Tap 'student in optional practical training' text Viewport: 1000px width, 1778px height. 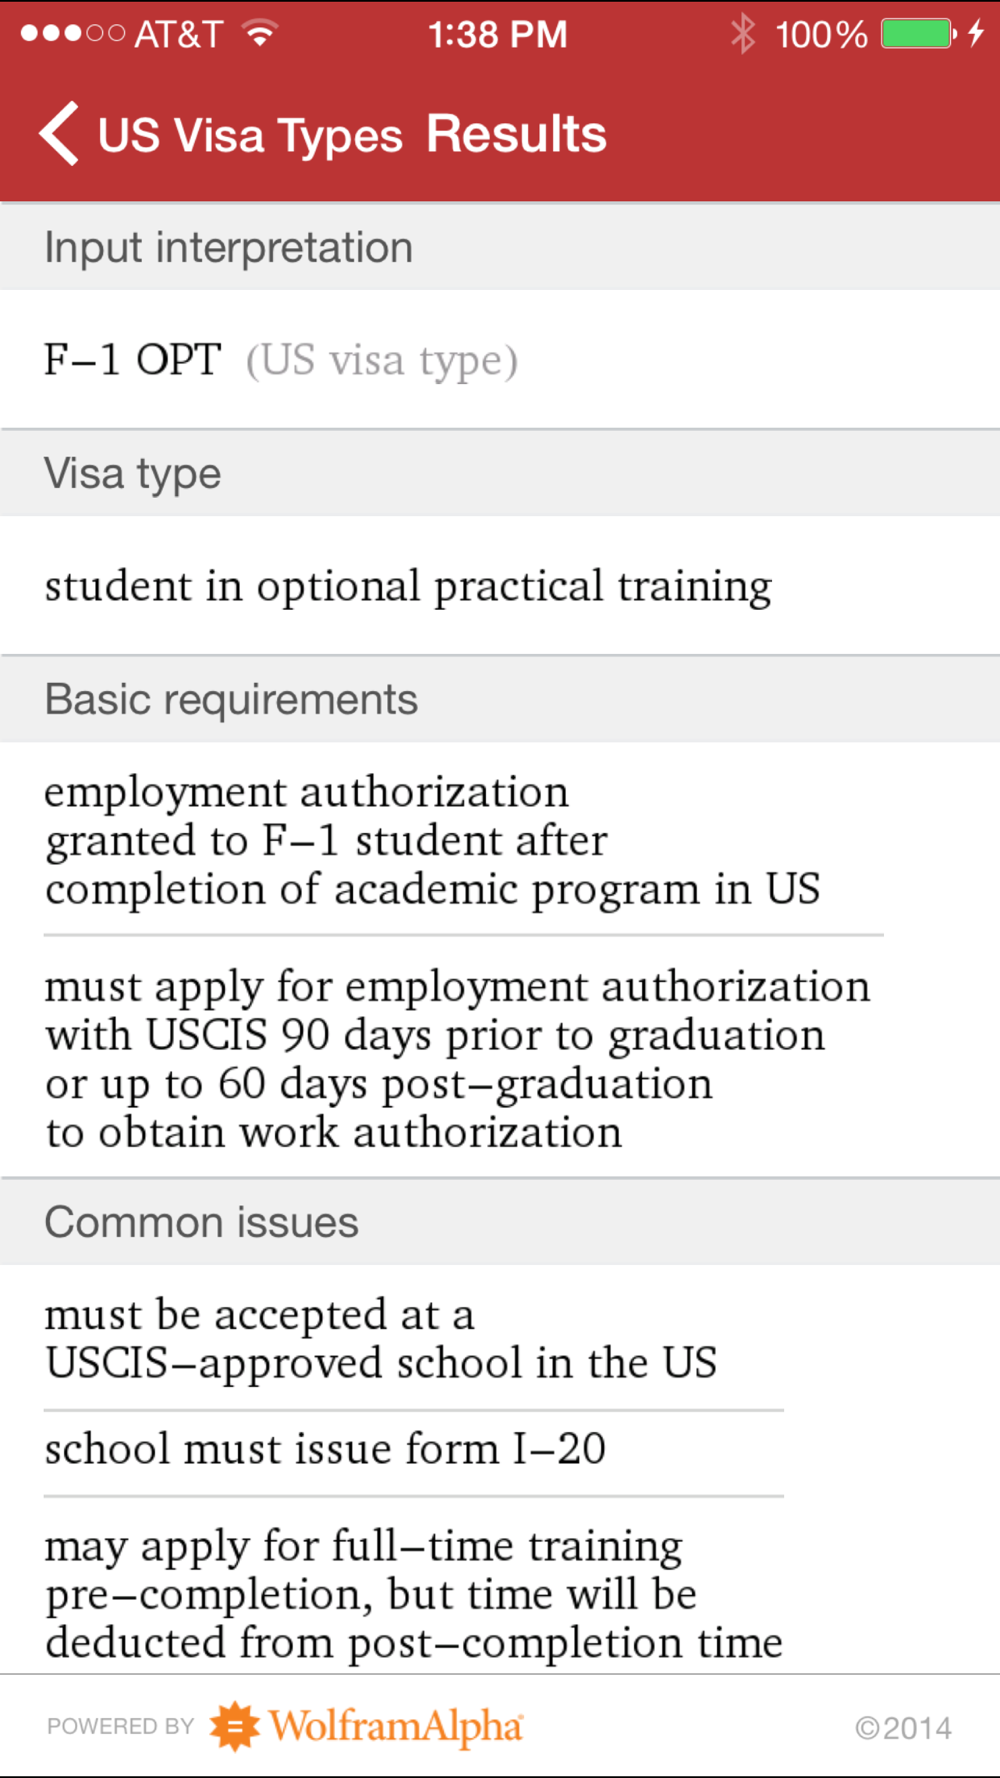coord(408,587)
